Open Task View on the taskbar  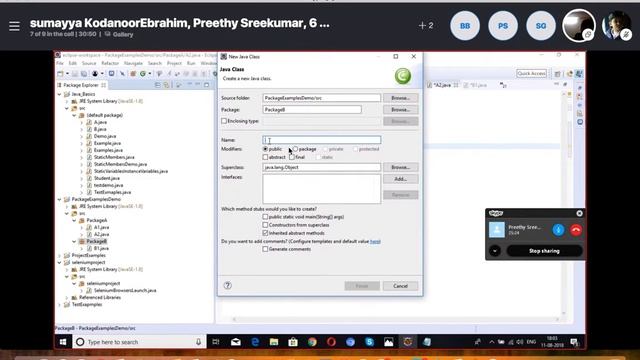[216, 342]
